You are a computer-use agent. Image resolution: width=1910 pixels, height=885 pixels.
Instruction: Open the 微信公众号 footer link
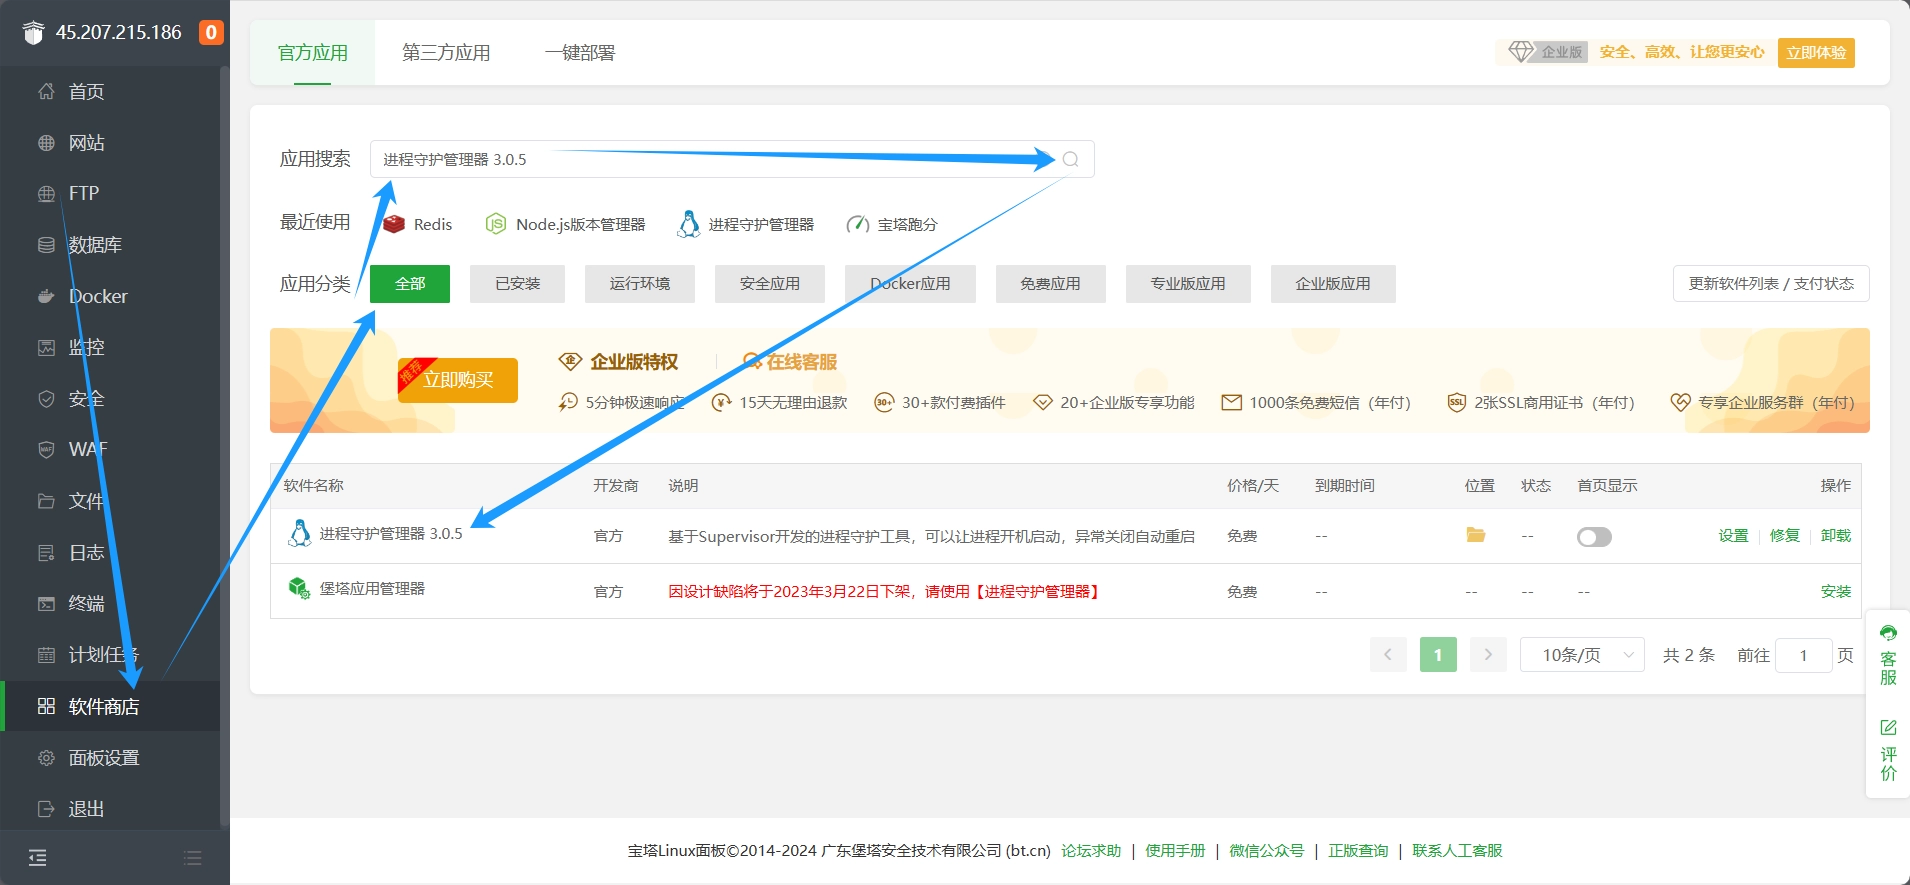pyautogui.click(x=1267, y=851)
